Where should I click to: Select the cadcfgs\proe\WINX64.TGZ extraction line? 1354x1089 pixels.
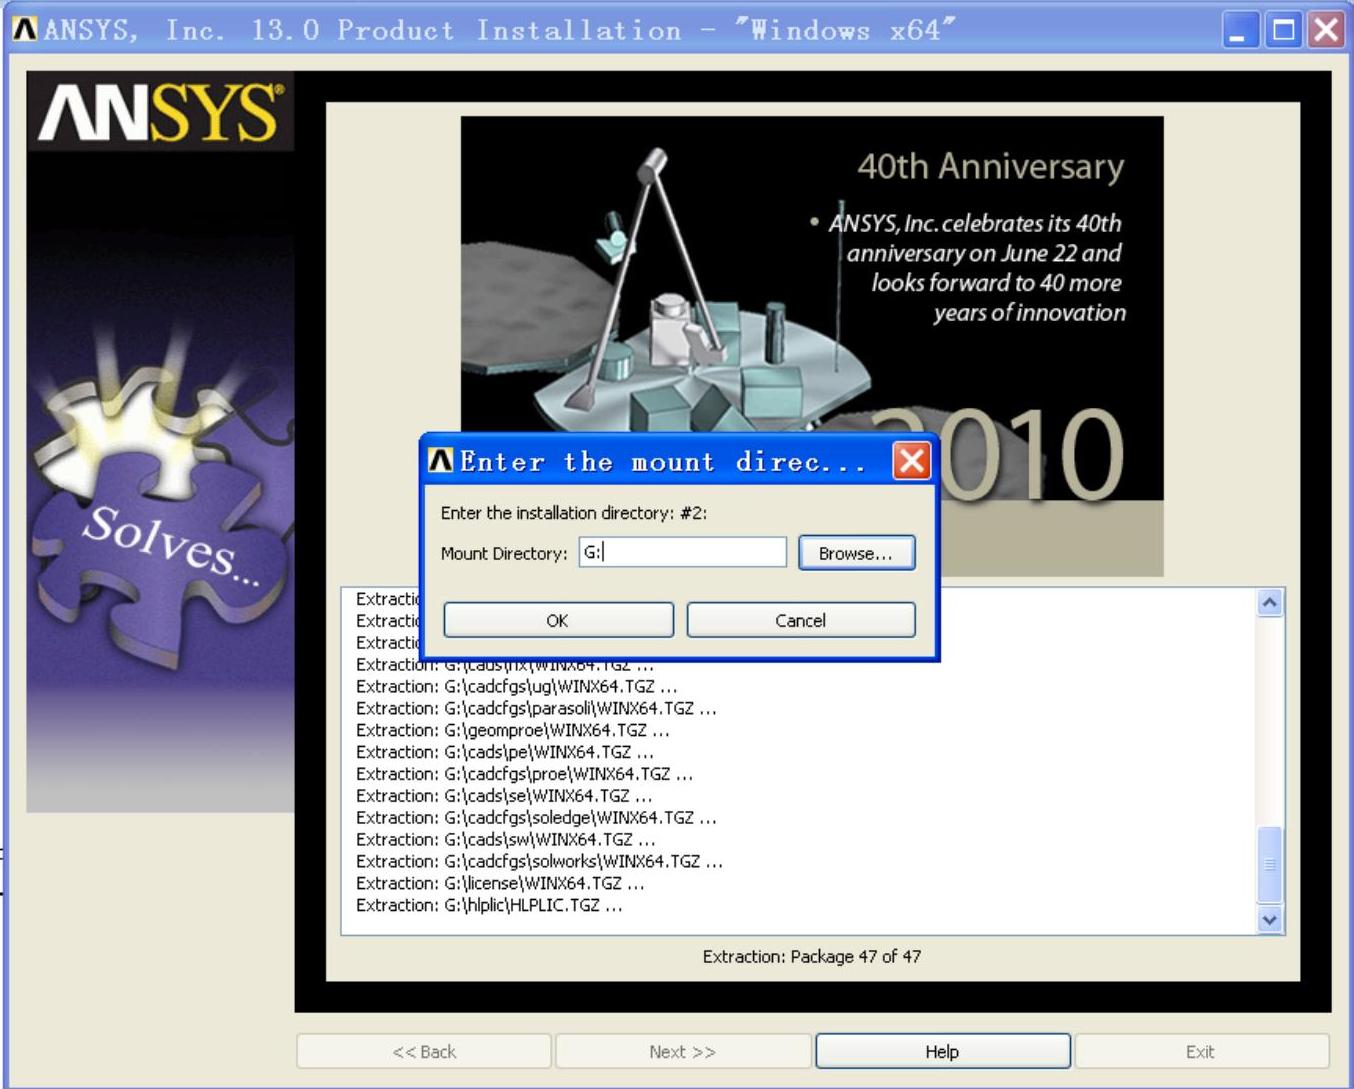[524, 773]
